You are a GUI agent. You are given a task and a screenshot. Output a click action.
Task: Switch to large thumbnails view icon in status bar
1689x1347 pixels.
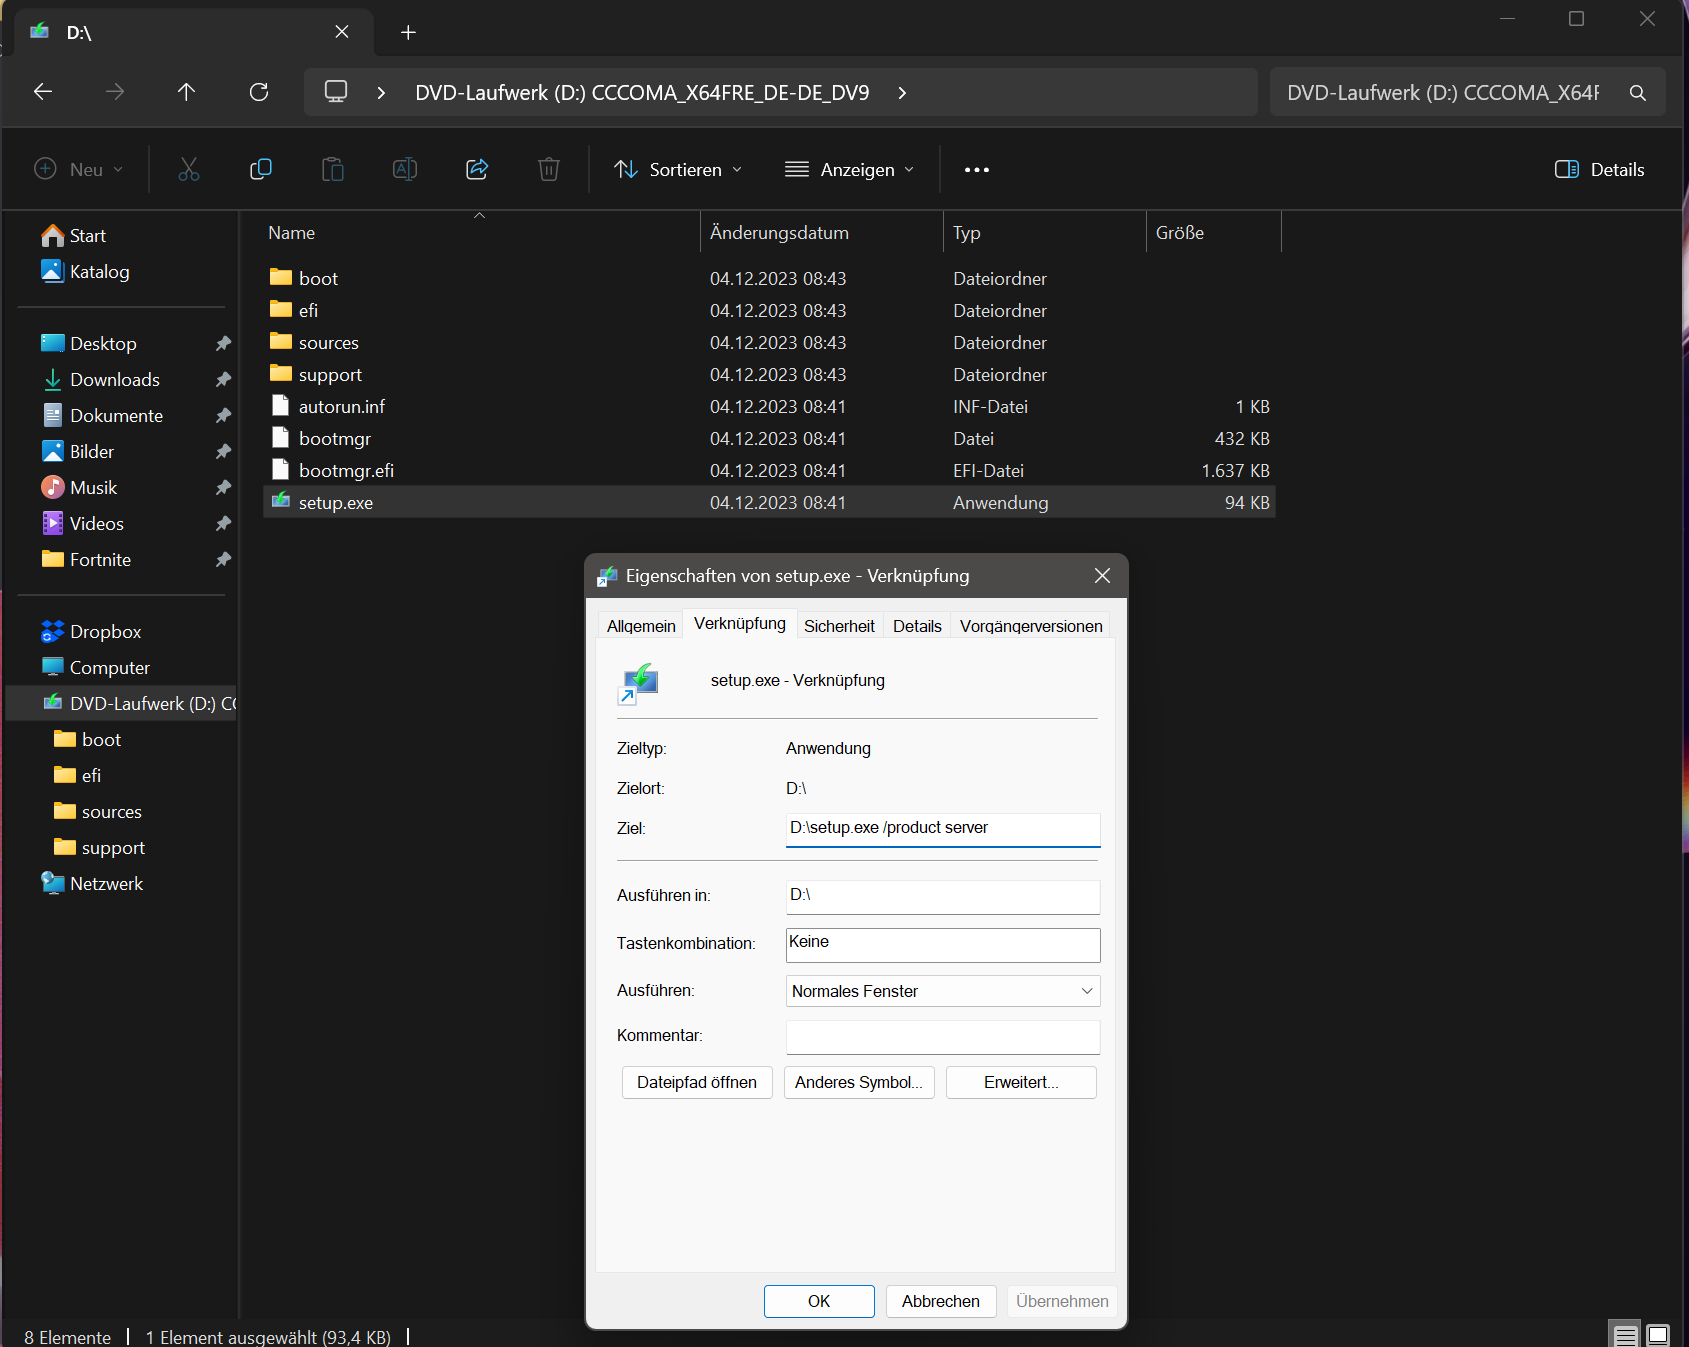click(1658, 1335)
